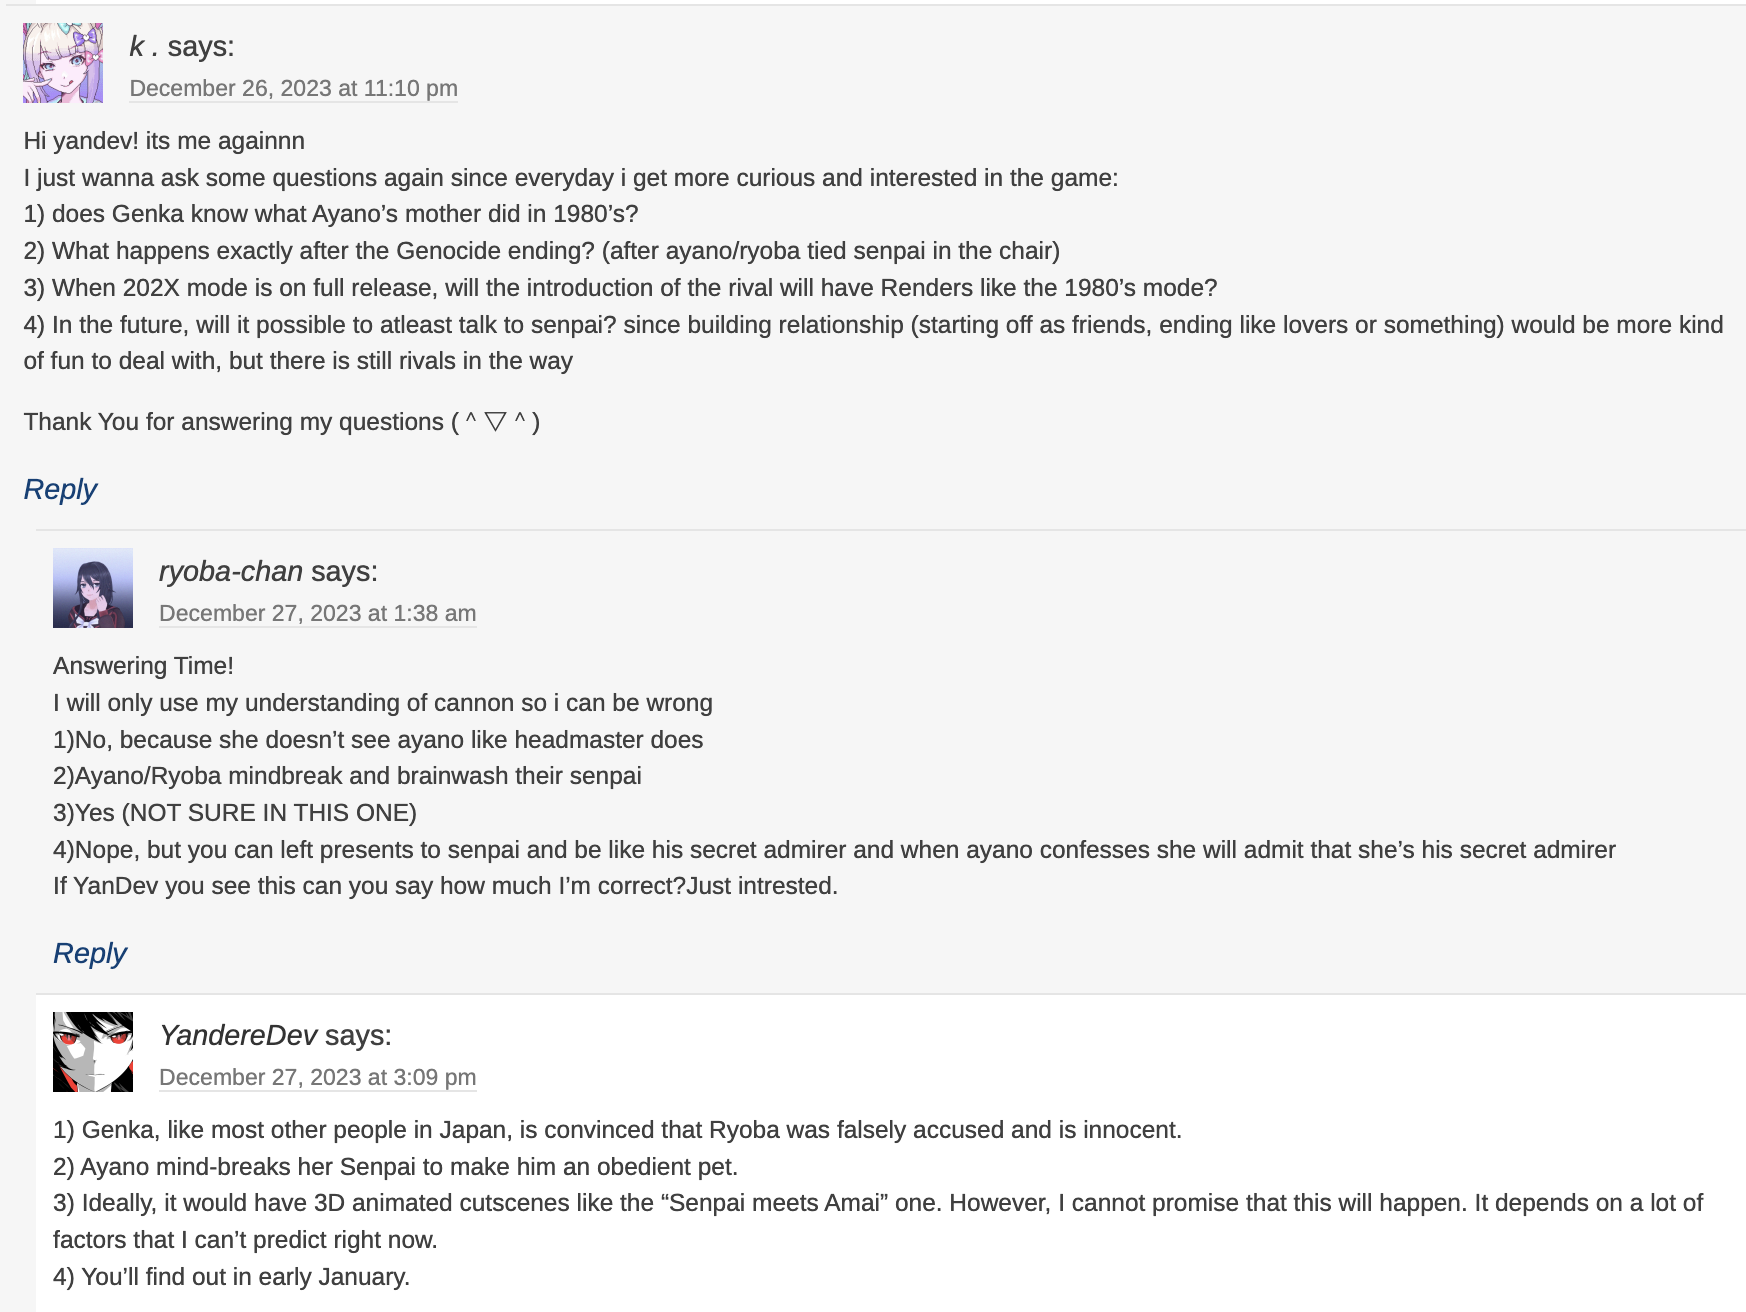Reply to k.'s comment
The height and width of the screenshot is (1312, 1746).
coord(60,489)
